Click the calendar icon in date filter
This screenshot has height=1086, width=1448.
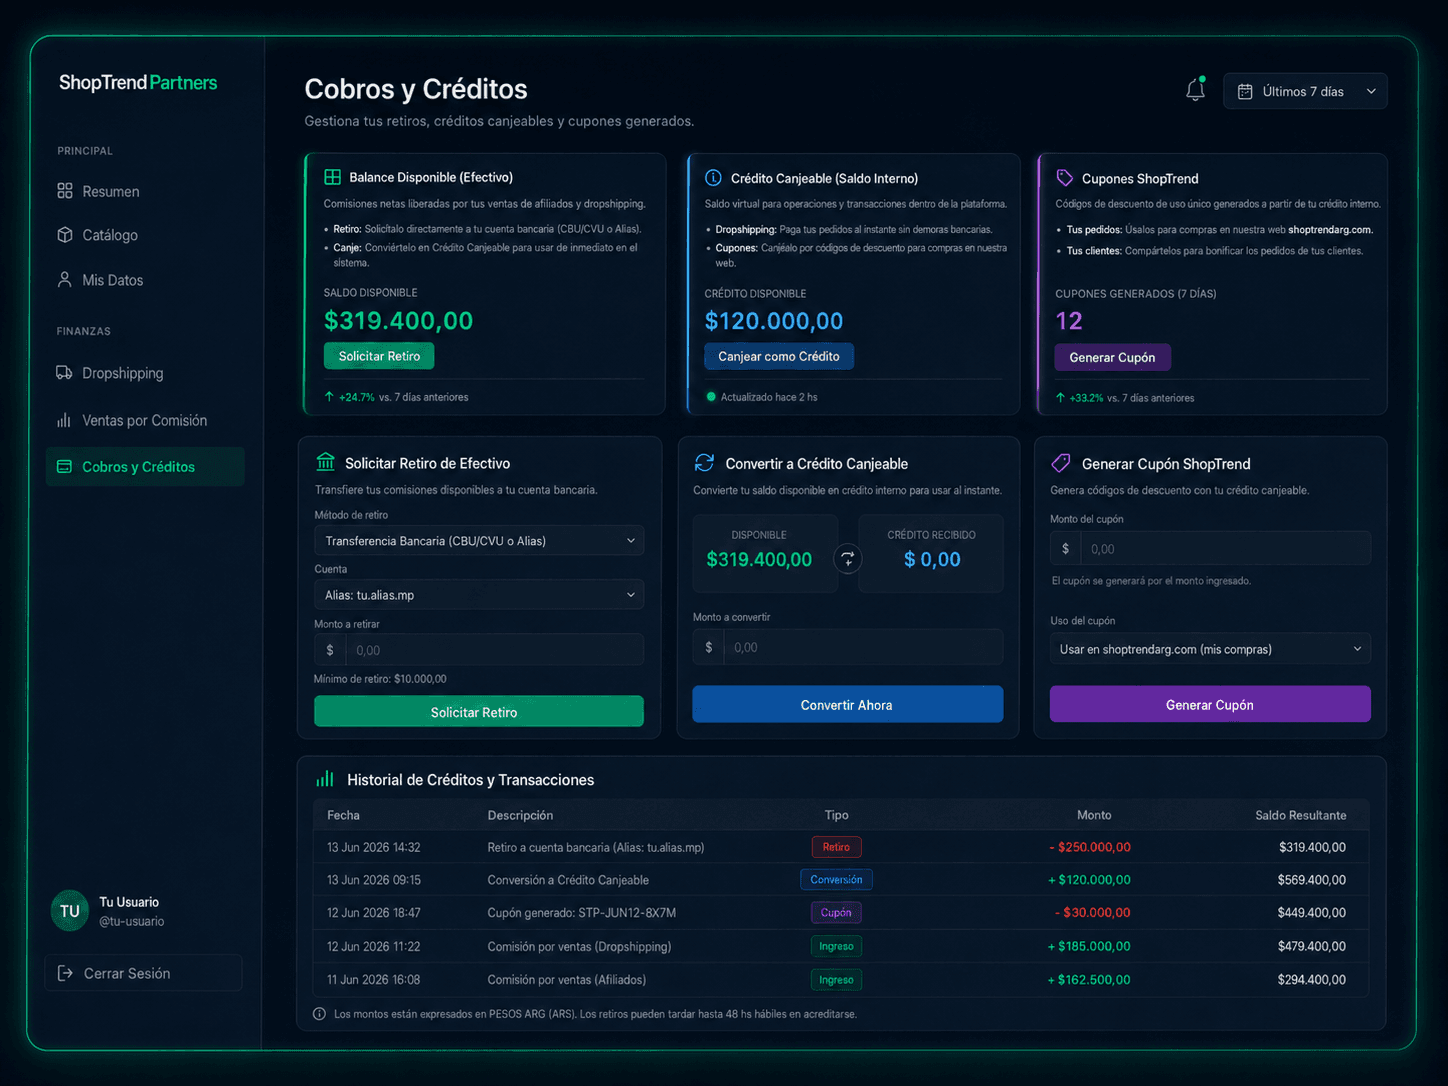click(1245, 92)
